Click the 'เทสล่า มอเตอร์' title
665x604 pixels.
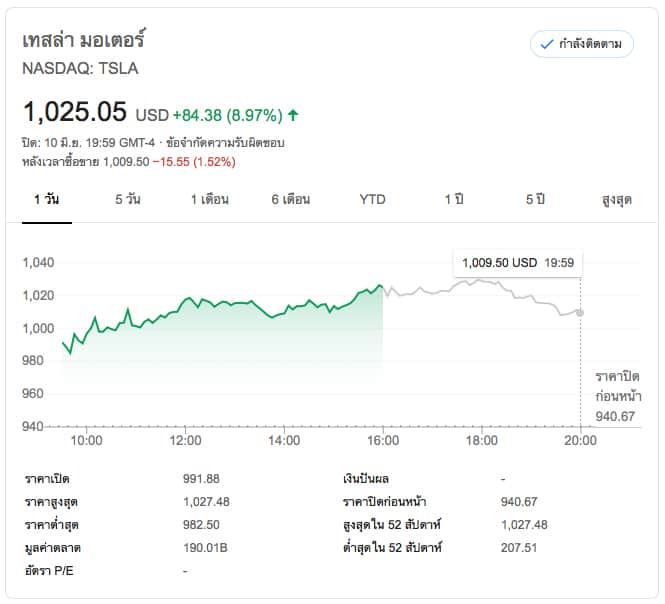point(84,43)
